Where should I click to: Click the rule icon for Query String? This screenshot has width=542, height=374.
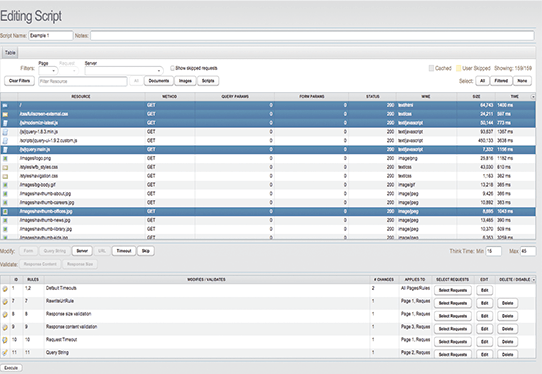5,353
